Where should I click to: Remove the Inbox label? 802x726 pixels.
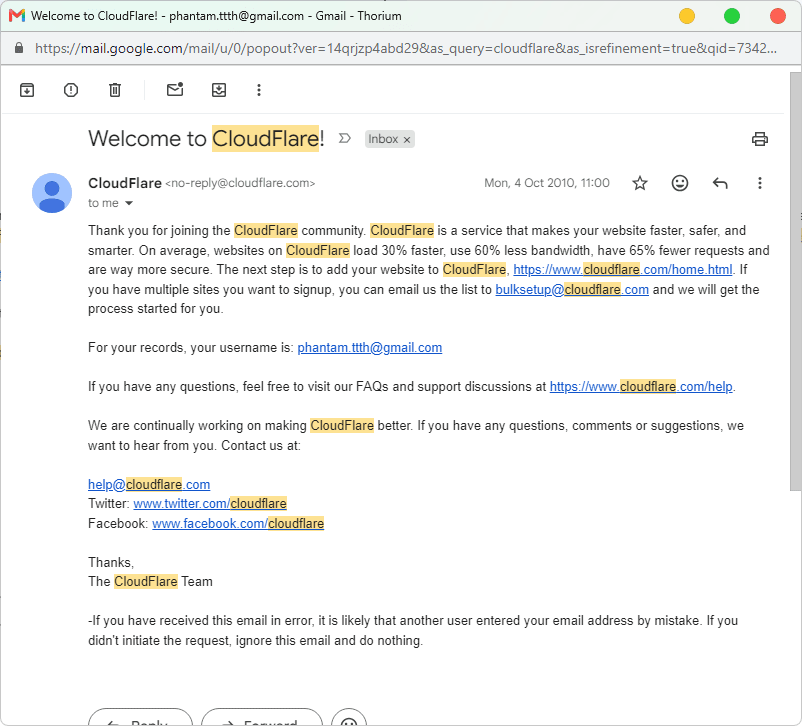(x=407, y=140)
